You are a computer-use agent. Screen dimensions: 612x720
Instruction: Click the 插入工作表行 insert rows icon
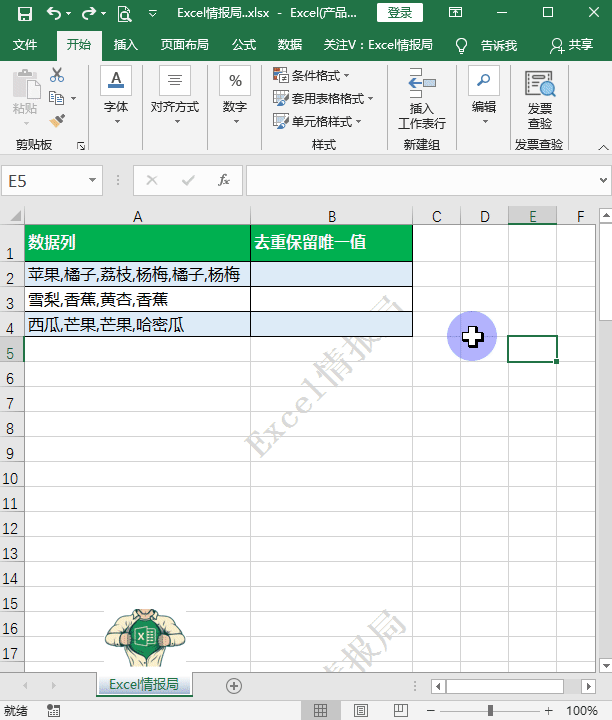422,100
